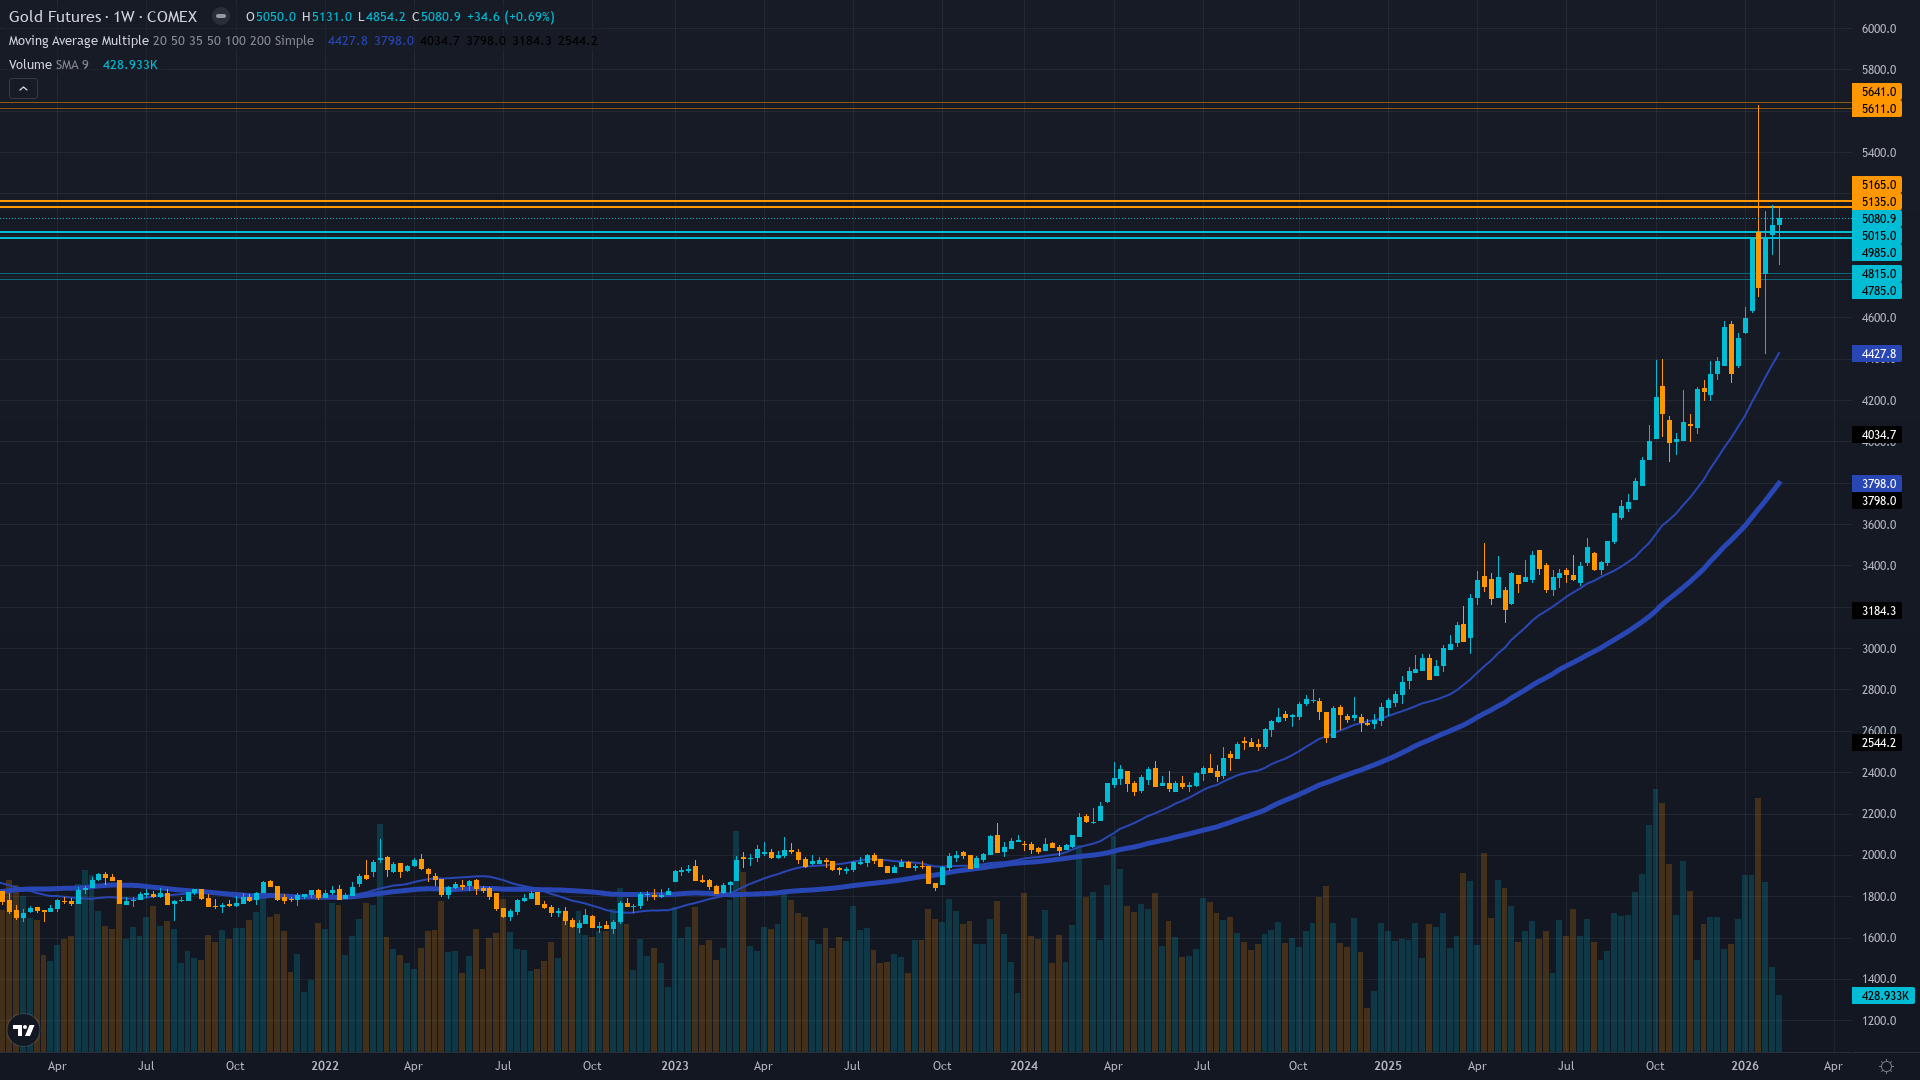The width and height of the screenshot is (1920, 1080).
Task: Click the market status pill beside COMEX
Action: click(x=221, y=16)
